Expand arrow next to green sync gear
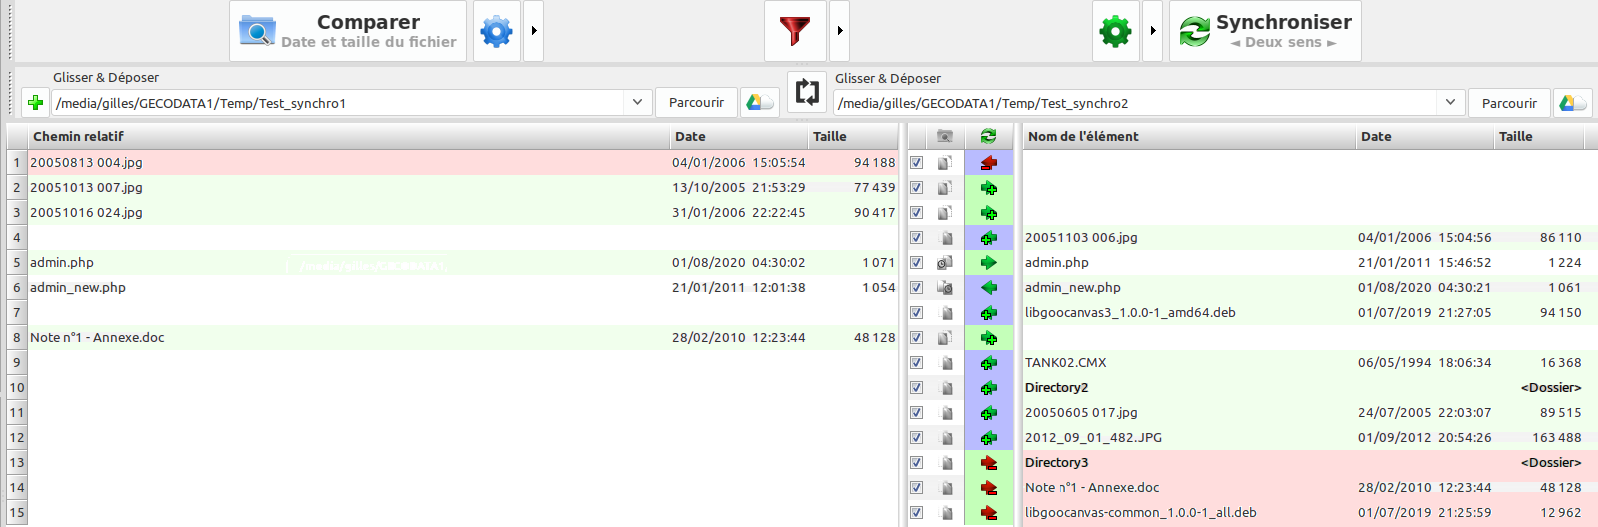The width and height of the screenshot is (1598, 527). (x=1153, y=31)
